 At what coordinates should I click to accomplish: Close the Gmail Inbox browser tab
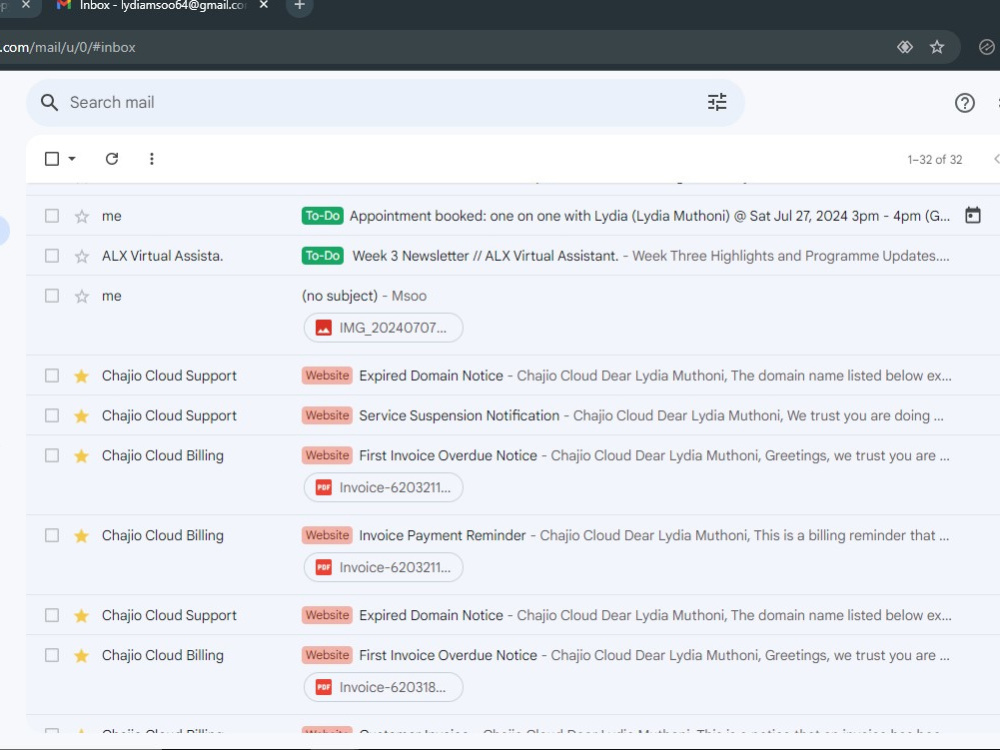(x=263, y=4)
